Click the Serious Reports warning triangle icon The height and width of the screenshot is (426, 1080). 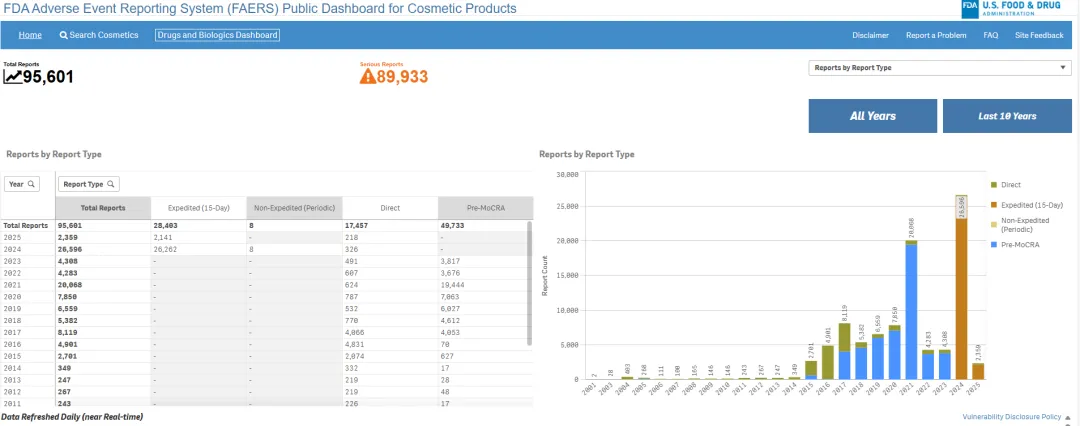[x=367, y=76]
